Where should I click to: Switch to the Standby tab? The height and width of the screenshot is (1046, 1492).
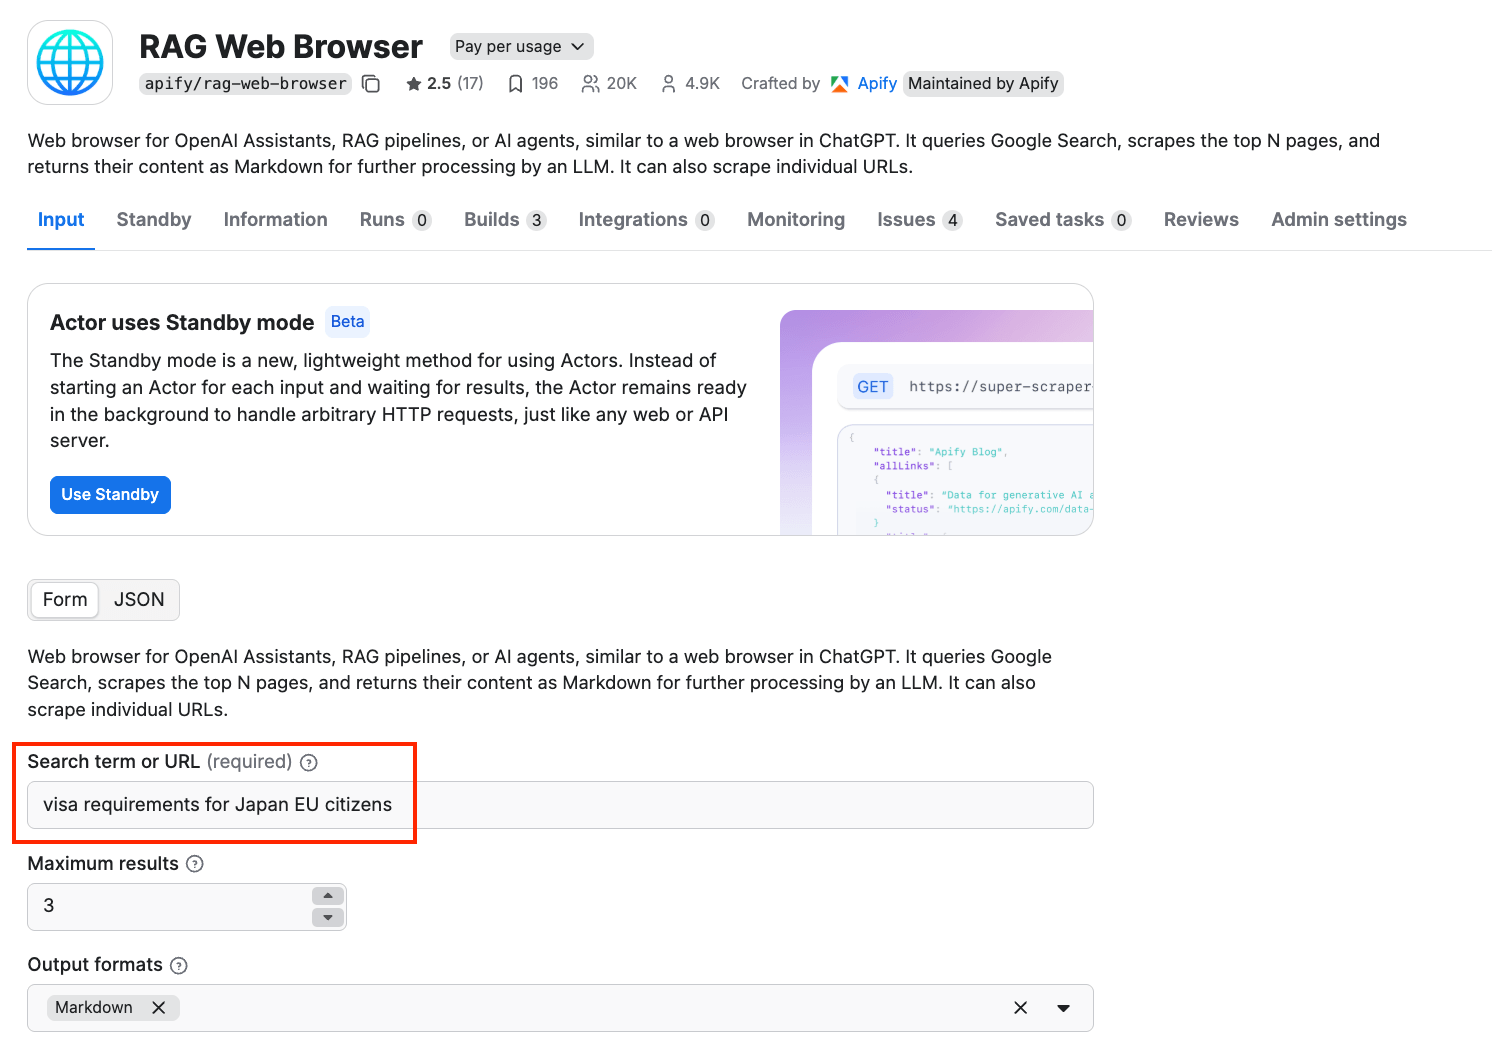[x=153, y=219]
